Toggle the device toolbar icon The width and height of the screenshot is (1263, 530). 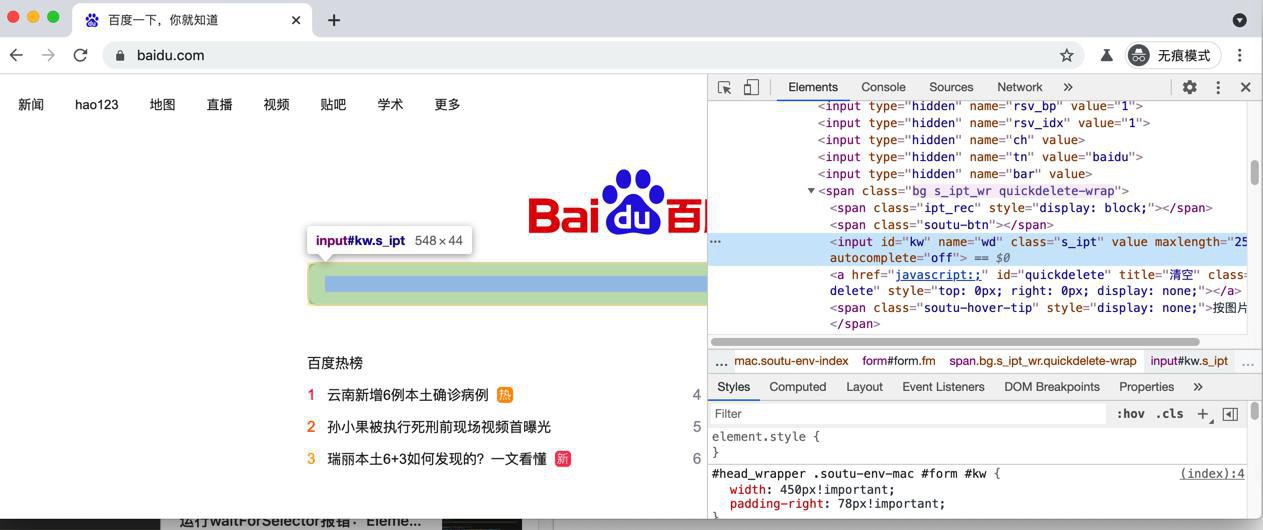(751, 87)
